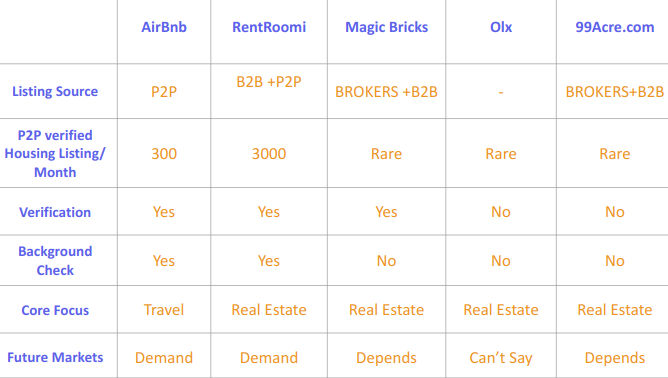Image resolution: width=668 pixels, height=378 pixels.
Task: Click the Travel cell in Core Focus
Action: pyautogui.click(x=164, y=310)
